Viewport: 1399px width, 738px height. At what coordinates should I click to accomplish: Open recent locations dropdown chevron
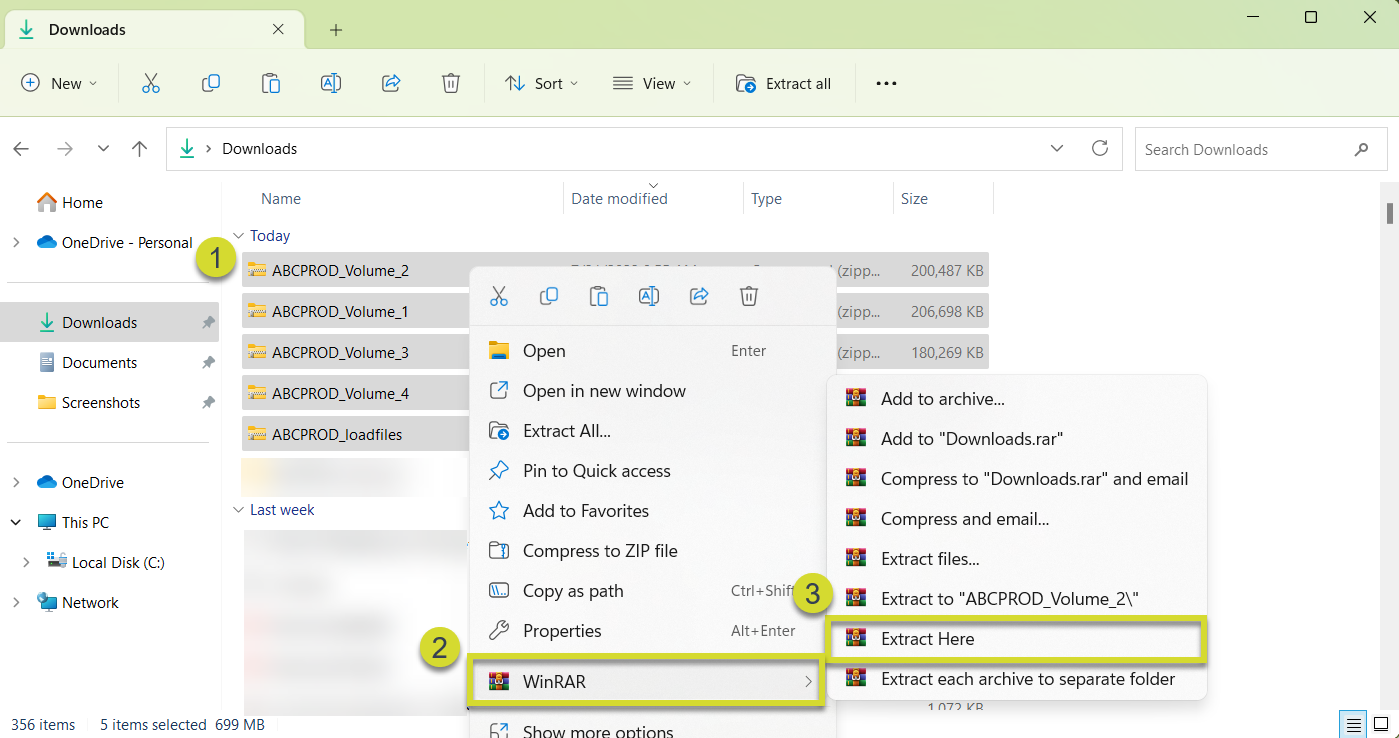pyautogui.click(x=103, y=149)
